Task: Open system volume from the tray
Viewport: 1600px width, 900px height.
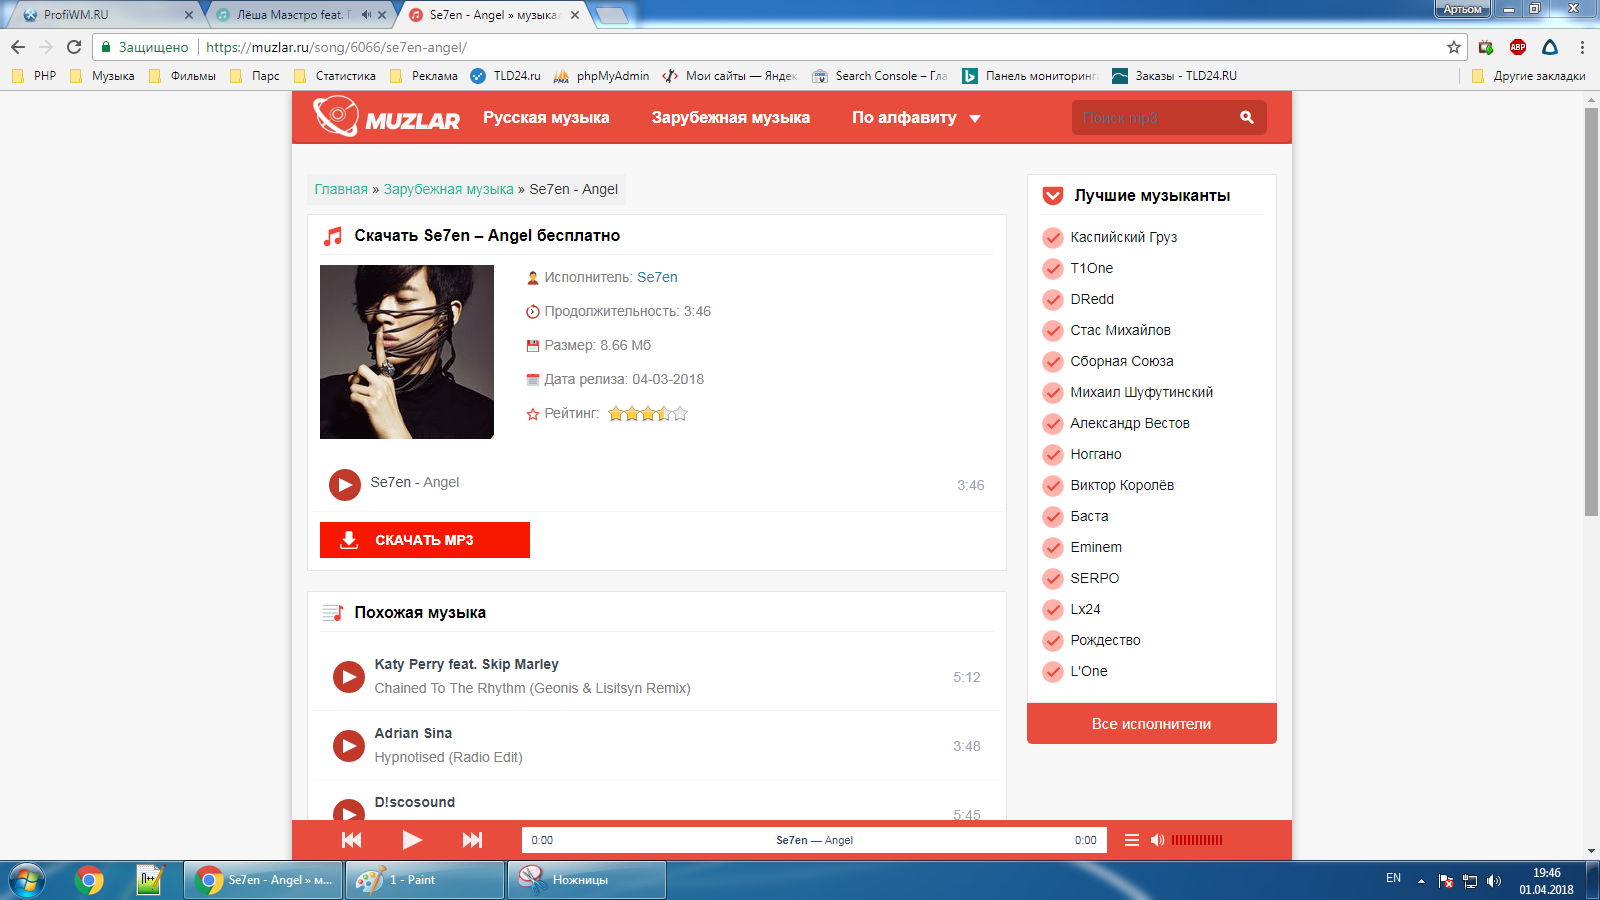Action: click(x=1494, y=881)
